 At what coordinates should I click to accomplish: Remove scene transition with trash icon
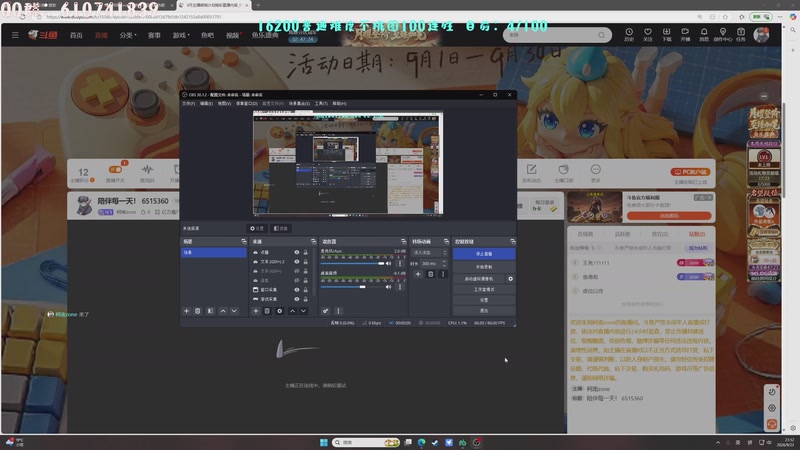(431, 274)
